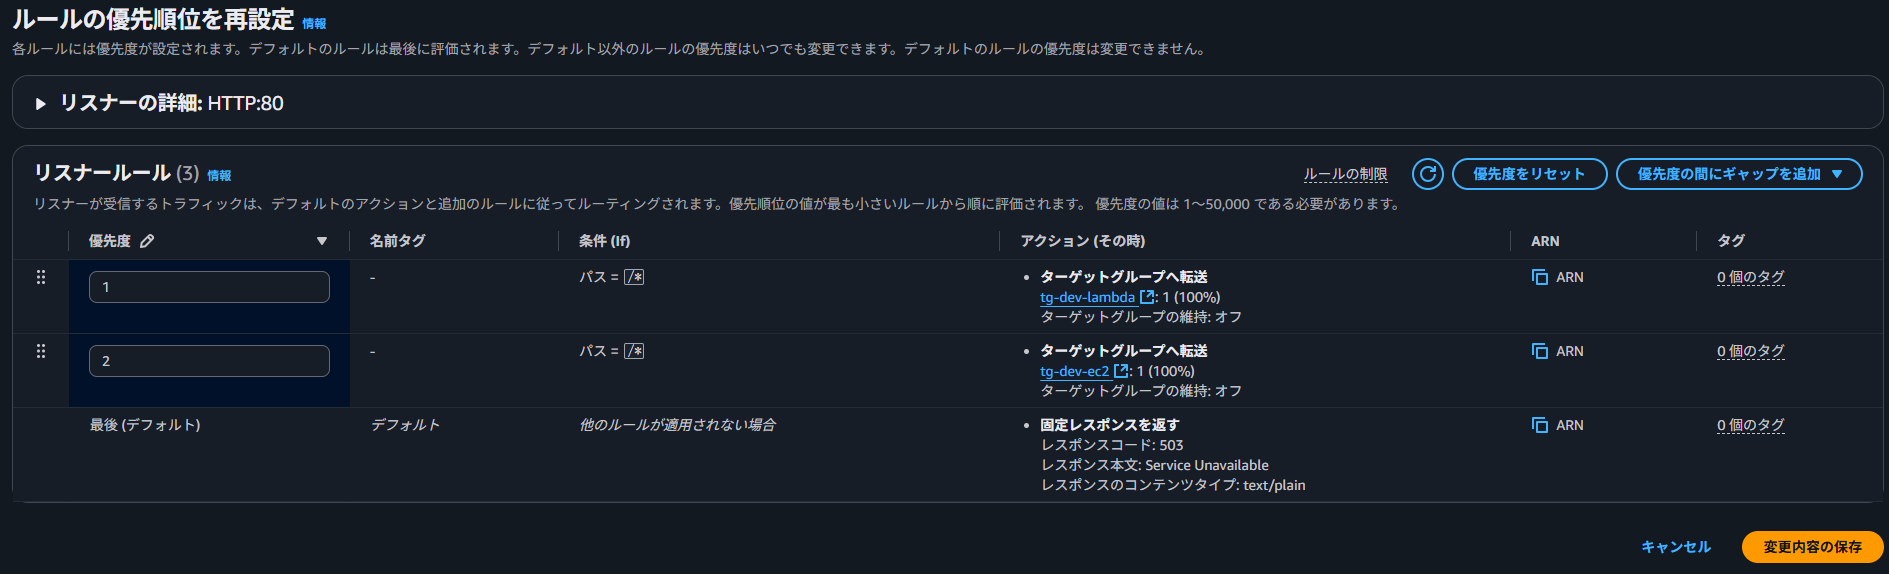This screenshot has width=1889, height=574.
Task: Click the 変更内容の保存 button
Action: (1812, 547)
